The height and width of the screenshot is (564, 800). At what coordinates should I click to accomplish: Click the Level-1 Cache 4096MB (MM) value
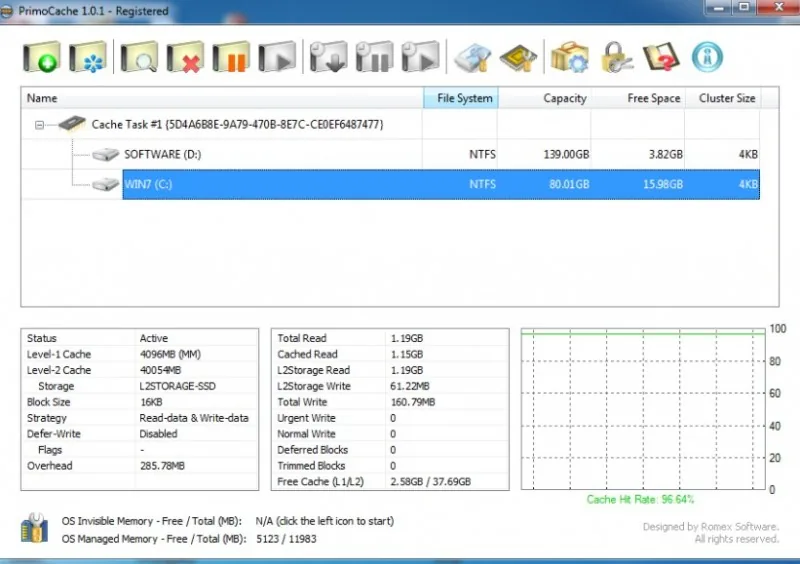pyautogui.click(x=170, y=354)
